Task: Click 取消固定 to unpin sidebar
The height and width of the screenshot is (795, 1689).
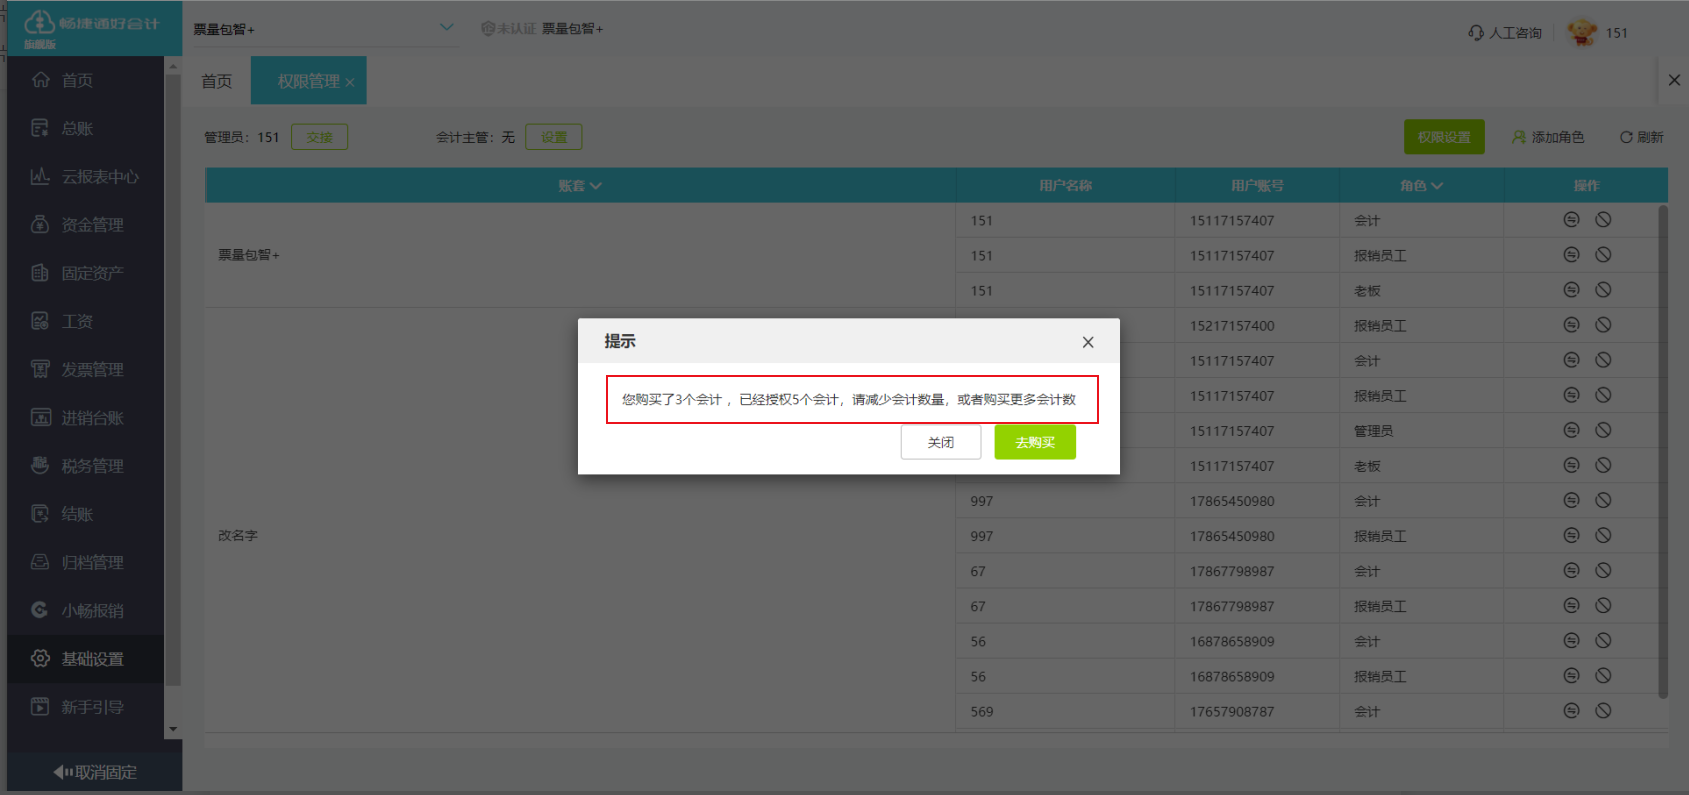Action: pyautogui.click(x=95, y=772)
